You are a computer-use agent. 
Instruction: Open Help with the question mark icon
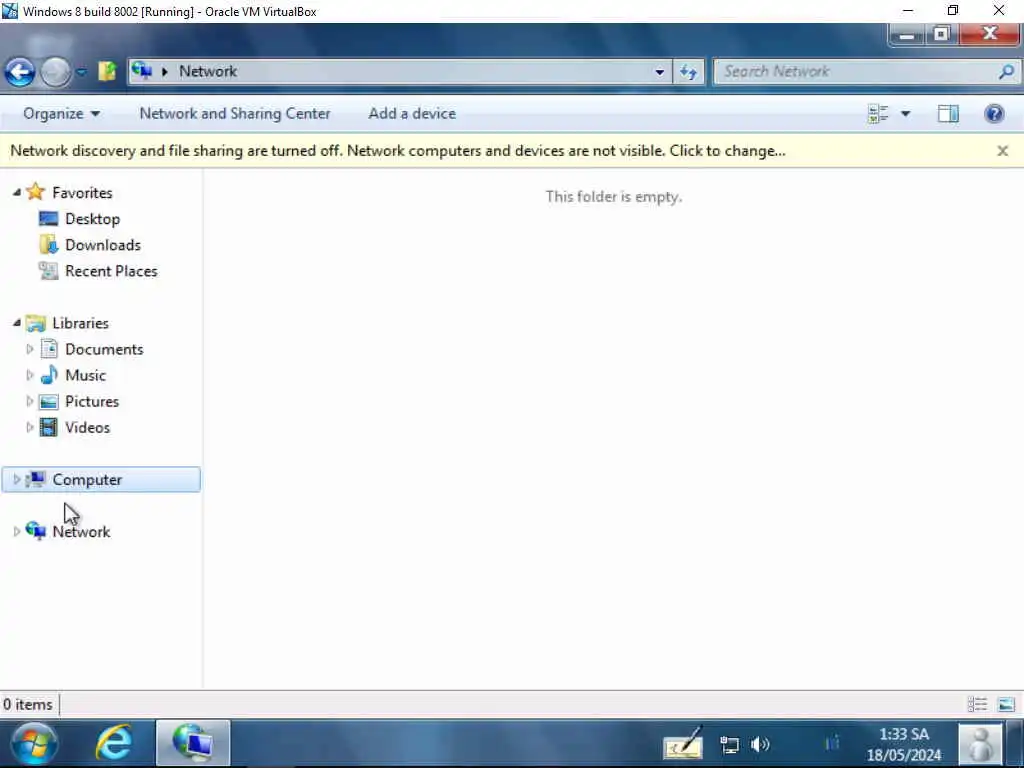994,114
